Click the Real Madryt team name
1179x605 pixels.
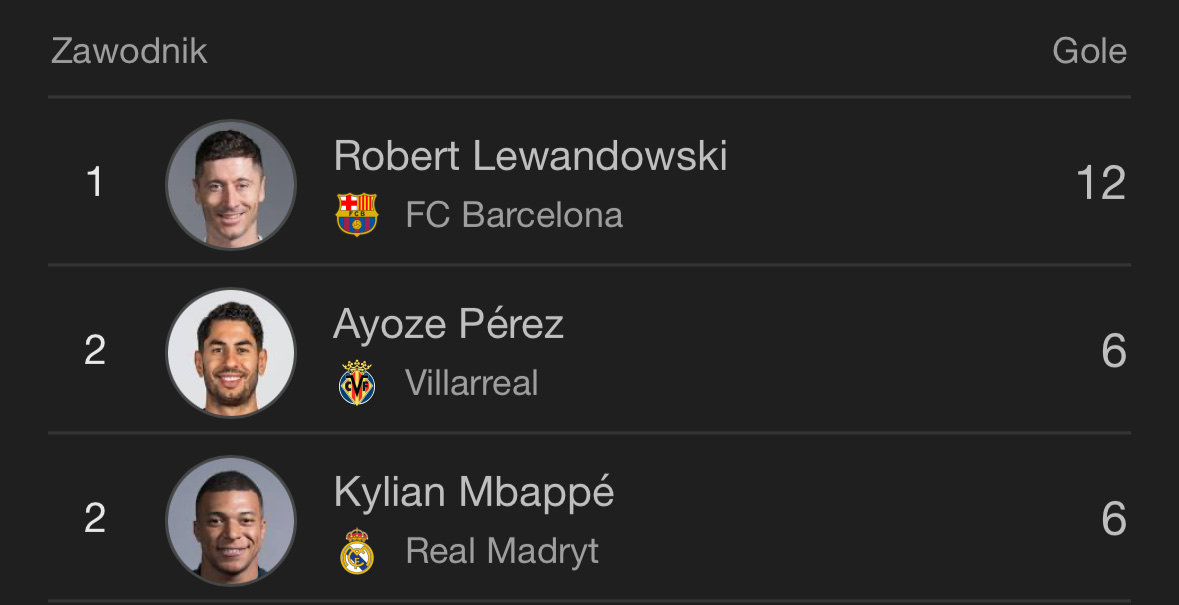502,551
